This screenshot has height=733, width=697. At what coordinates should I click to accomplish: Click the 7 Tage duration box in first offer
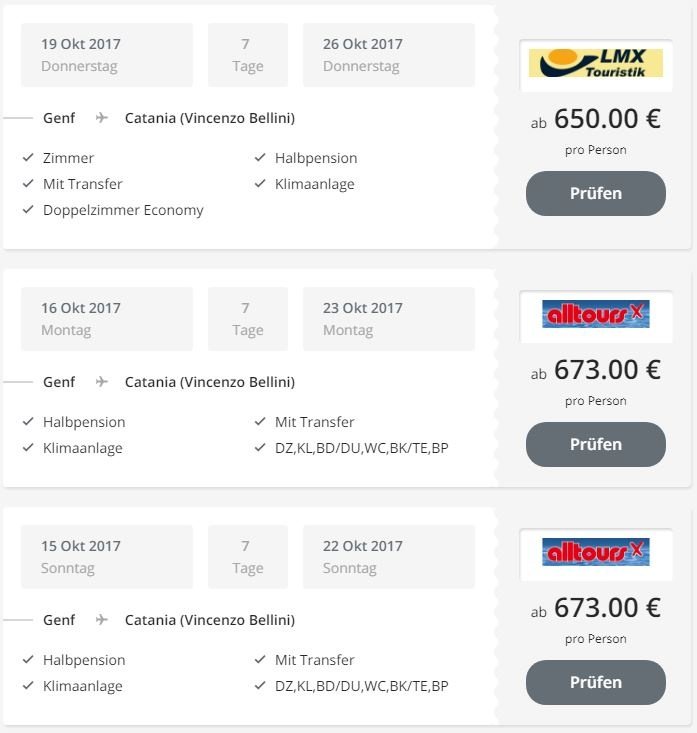point(248,55)
